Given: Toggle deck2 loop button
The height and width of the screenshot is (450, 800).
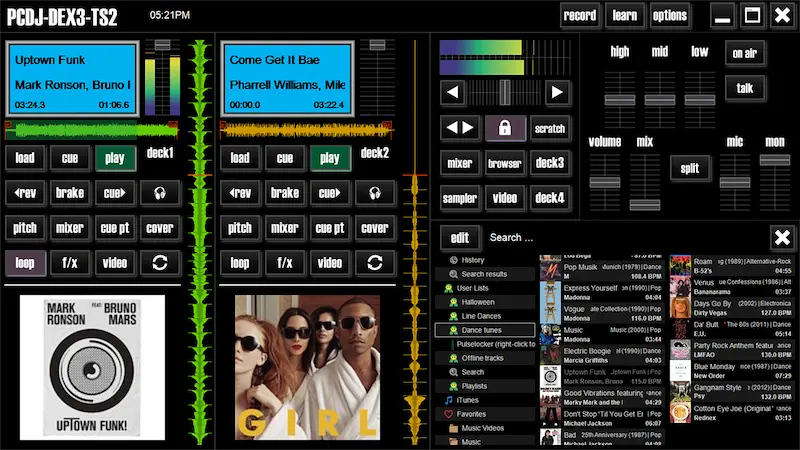Looking at the screenshot, I should 240,263.
